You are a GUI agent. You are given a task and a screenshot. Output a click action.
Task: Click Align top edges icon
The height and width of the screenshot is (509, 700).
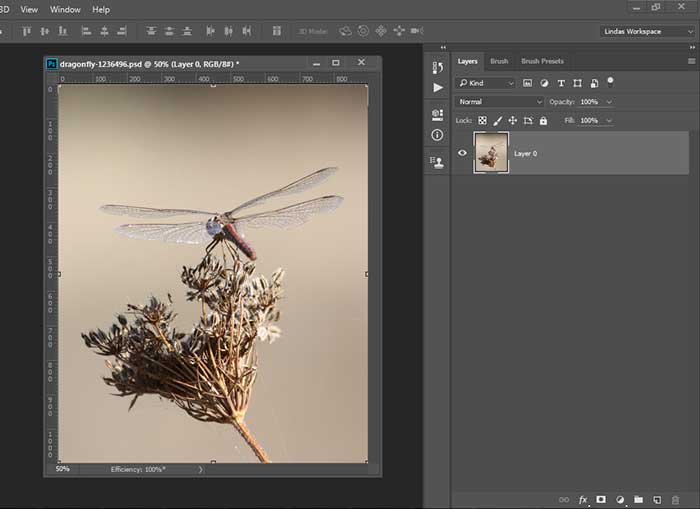pos(26,31)
